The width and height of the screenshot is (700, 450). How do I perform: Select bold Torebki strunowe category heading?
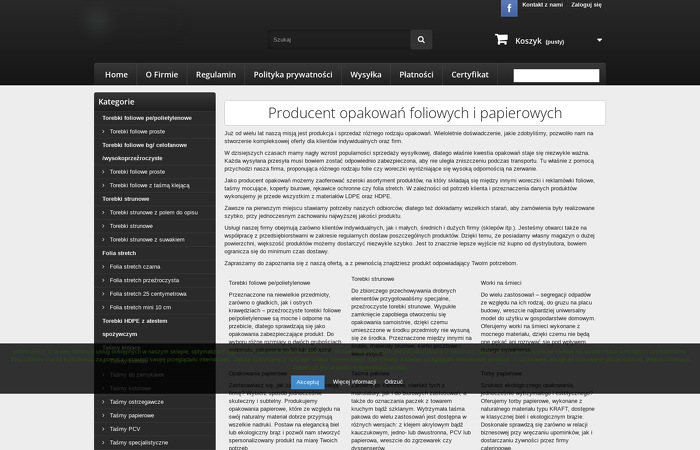[x=125, y=199]
